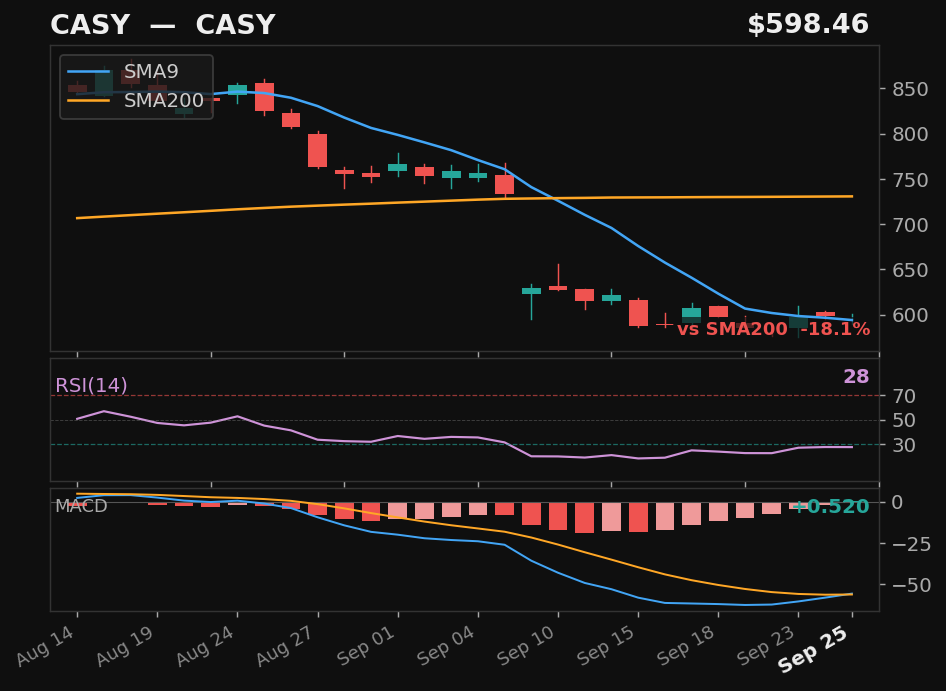Click the MACD value +0.520
946x691 pixels.
[x=831, y=507]
